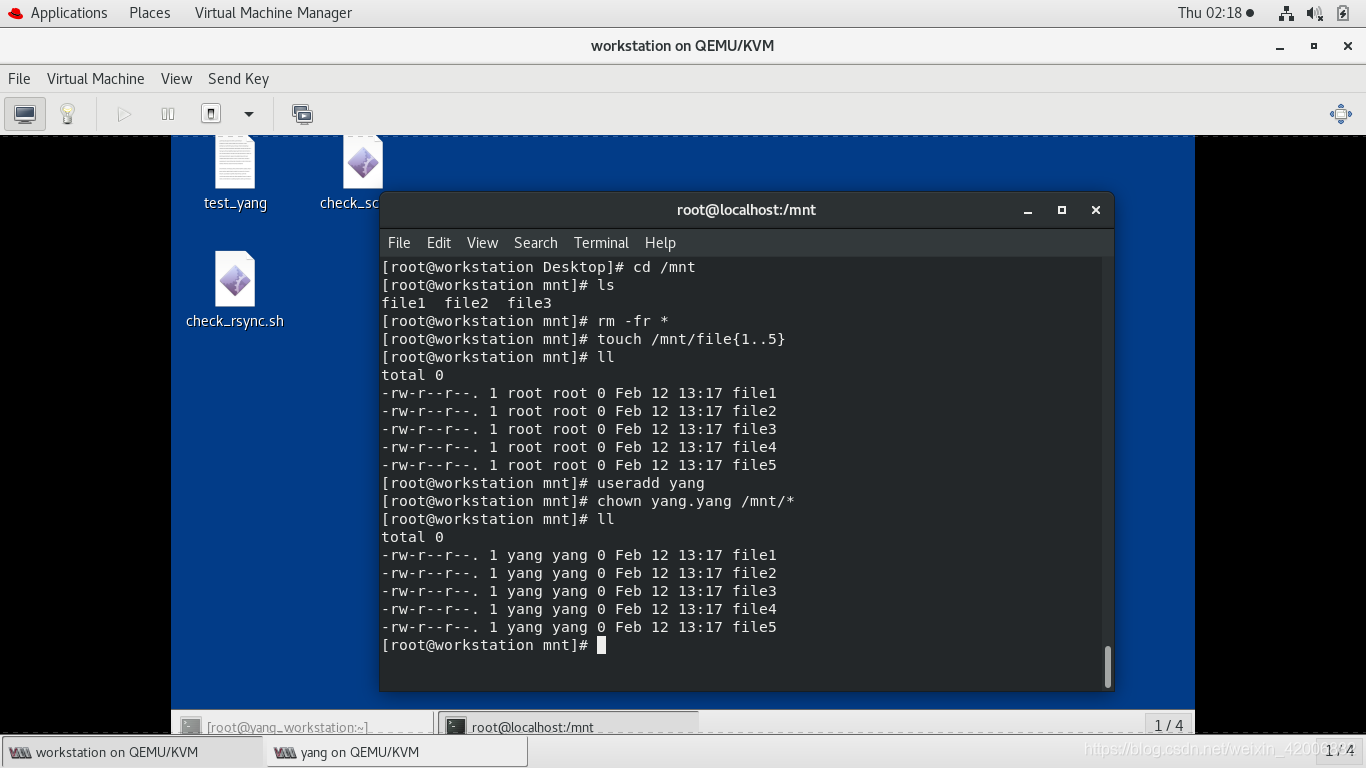Pause the virtual machine

click(x=168, y=114)
